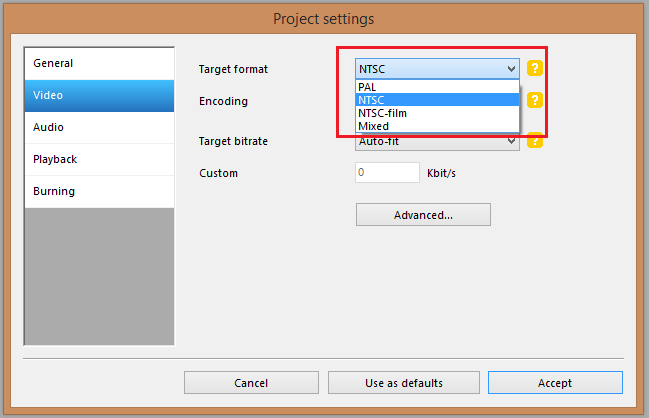This screenshot has width=649, height=418.
Task: Collapse the Target format combo box
Action: 511,69
